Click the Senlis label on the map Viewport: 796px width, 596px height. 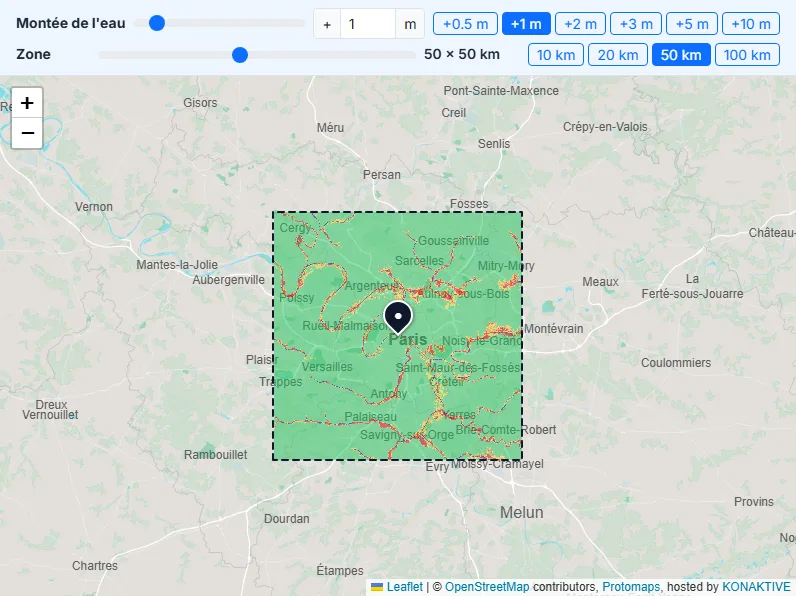coord(494,144)
